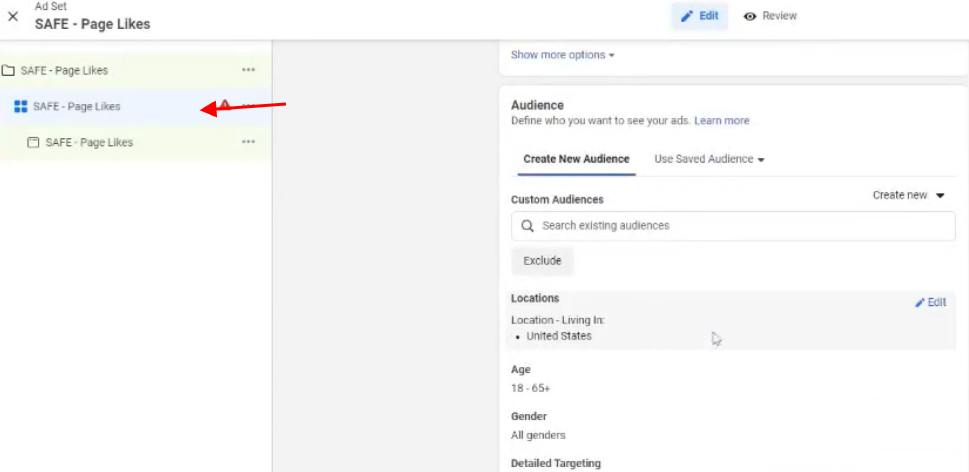
Task: Open the campaign folder icon SAFE - Page Likes
Action: click(x=8, y=70)
